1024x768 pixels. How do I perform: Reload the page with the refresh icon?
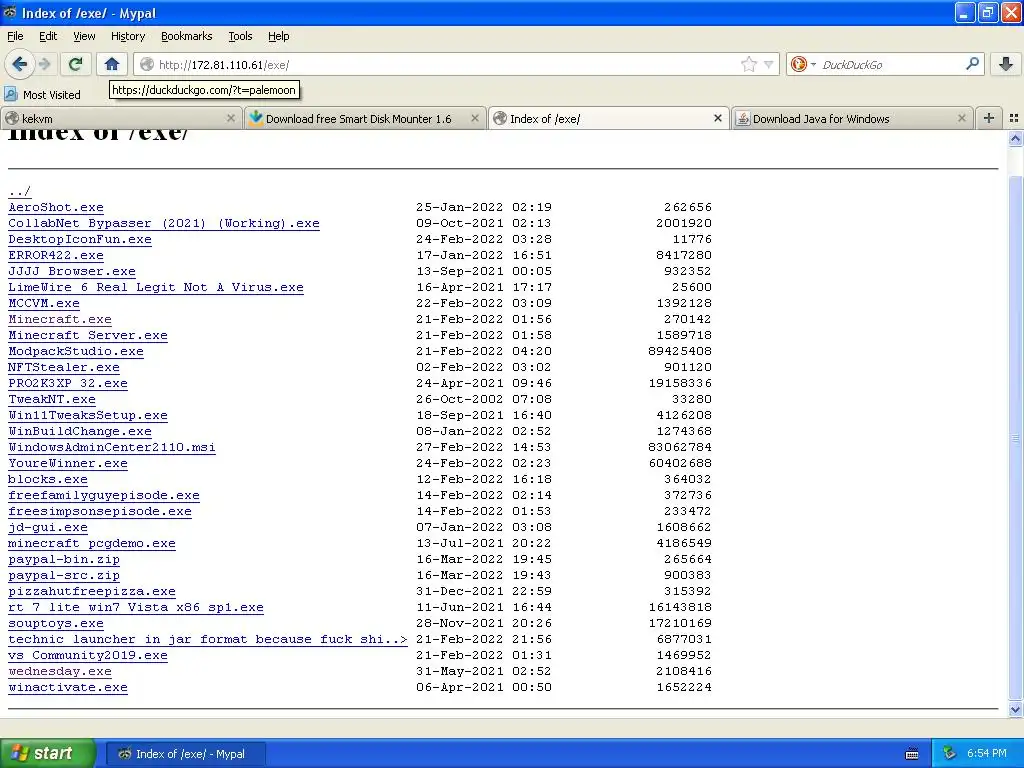coord(75,64)
